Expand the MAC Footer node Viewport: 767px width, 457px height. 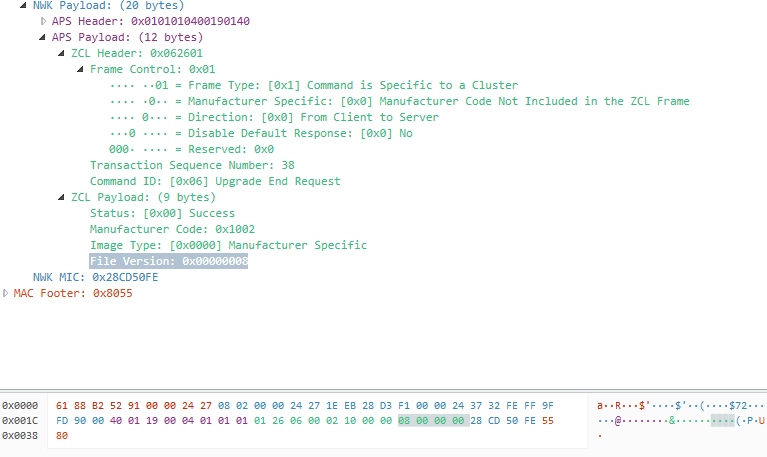tap(6, 293)
